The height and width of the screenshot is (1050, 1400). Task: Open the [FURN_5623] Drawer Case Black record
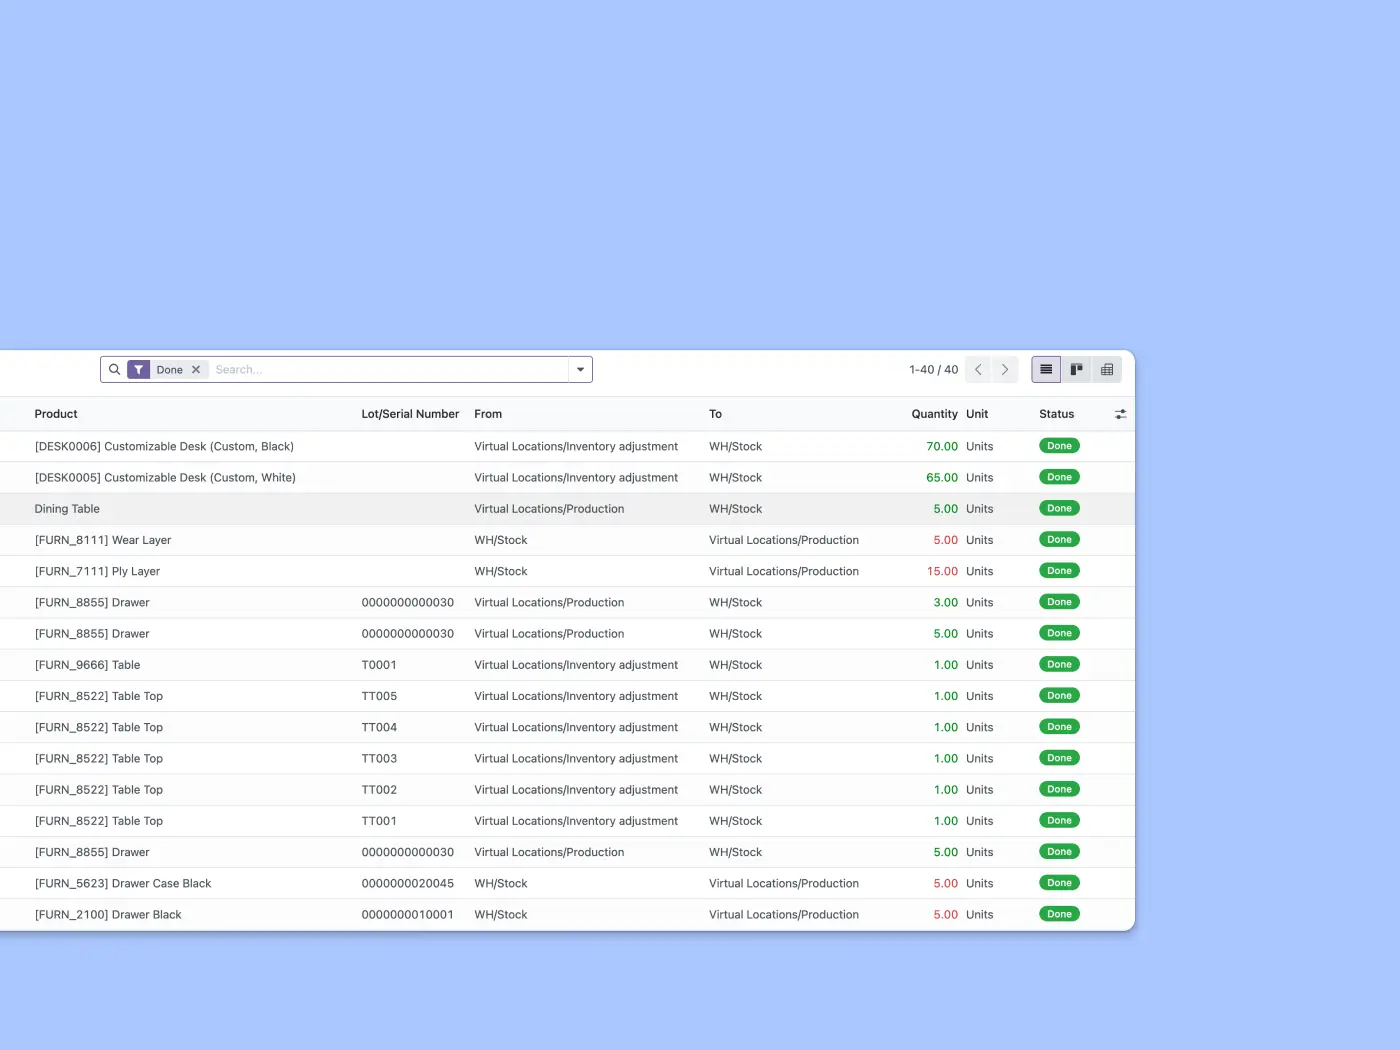click(x=123, y=883)
